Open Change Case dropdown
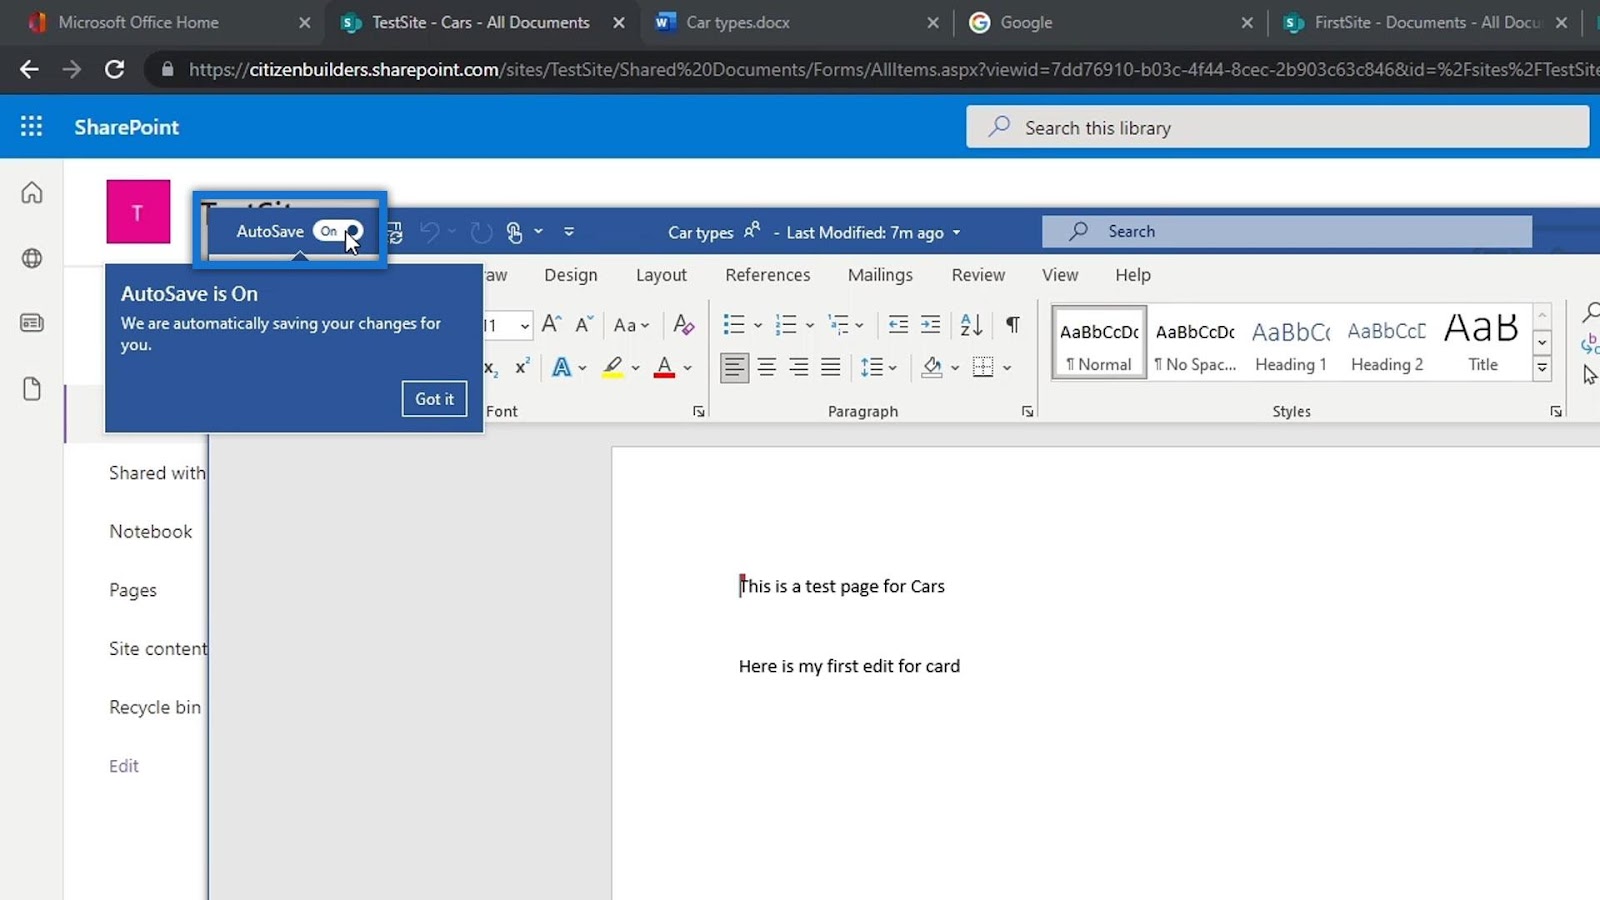 tap(632, 325)
